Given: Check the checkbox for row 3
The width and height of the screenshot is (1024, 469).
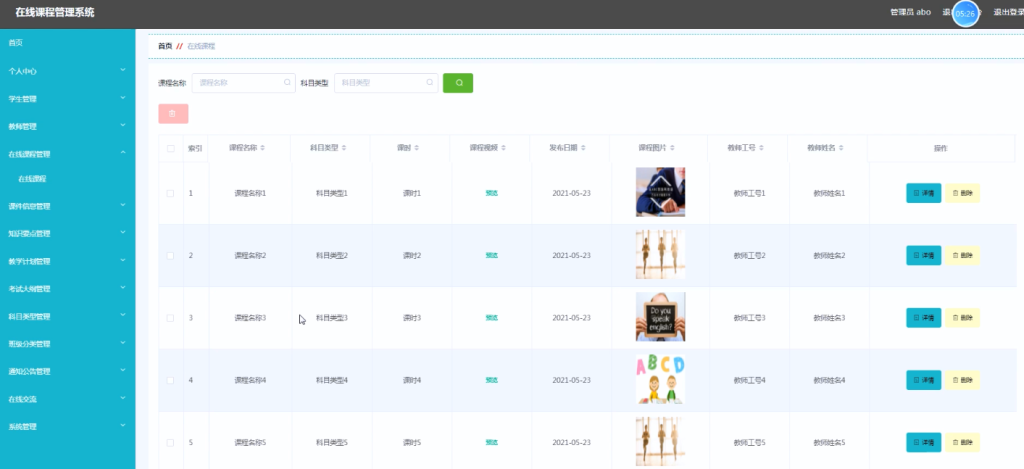Looking at the screenshot, I should (170, 318).
